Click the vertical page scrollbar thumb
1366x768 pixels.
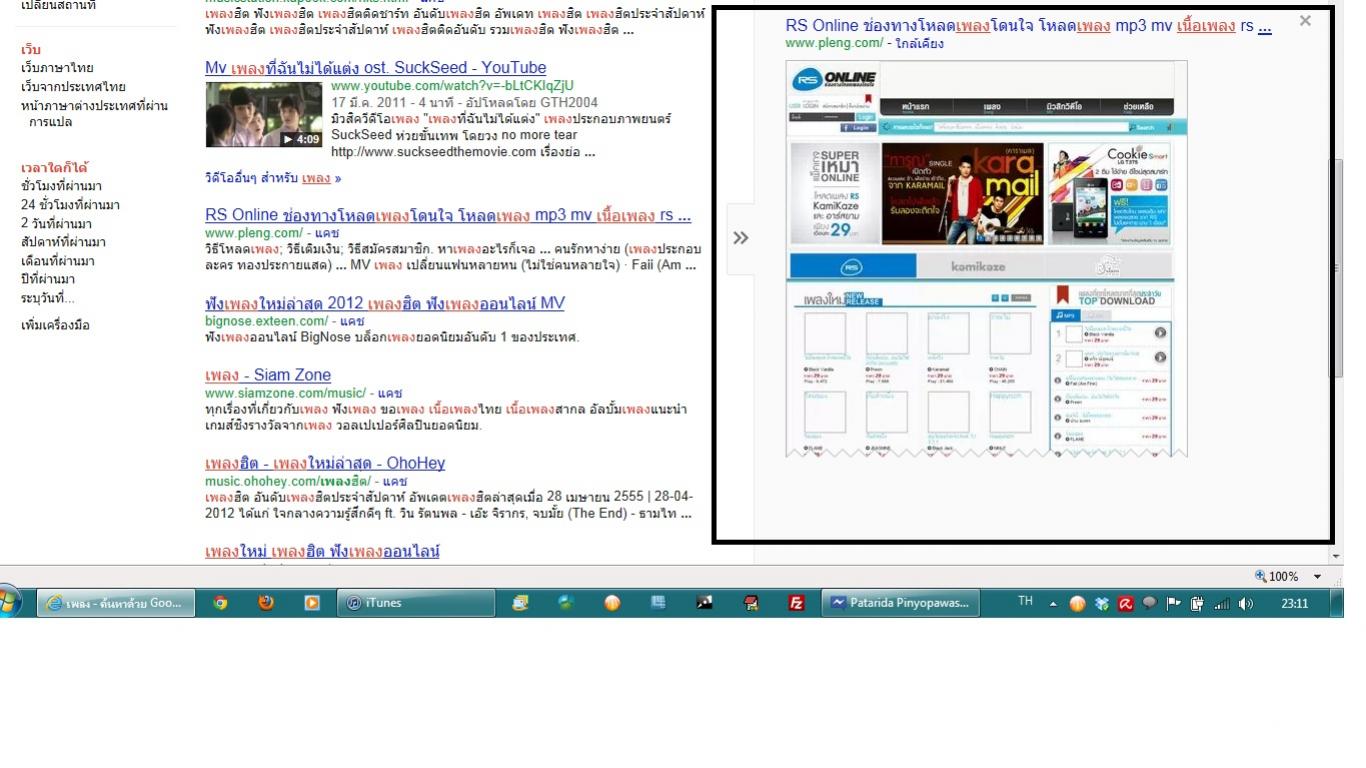tap(1337, 268)
